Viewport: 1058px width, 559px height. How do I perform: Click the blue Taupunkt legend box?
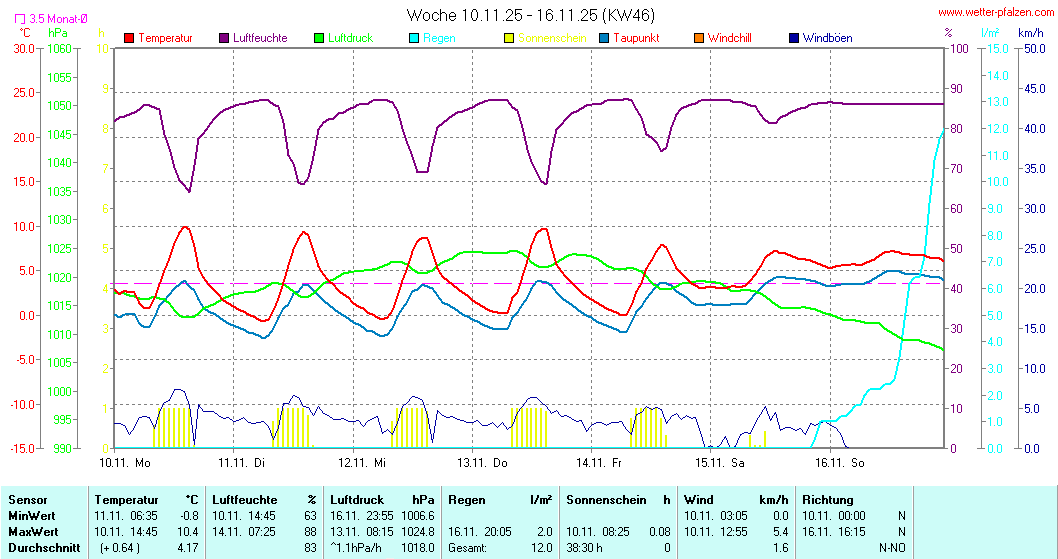(x=604, y=38)
